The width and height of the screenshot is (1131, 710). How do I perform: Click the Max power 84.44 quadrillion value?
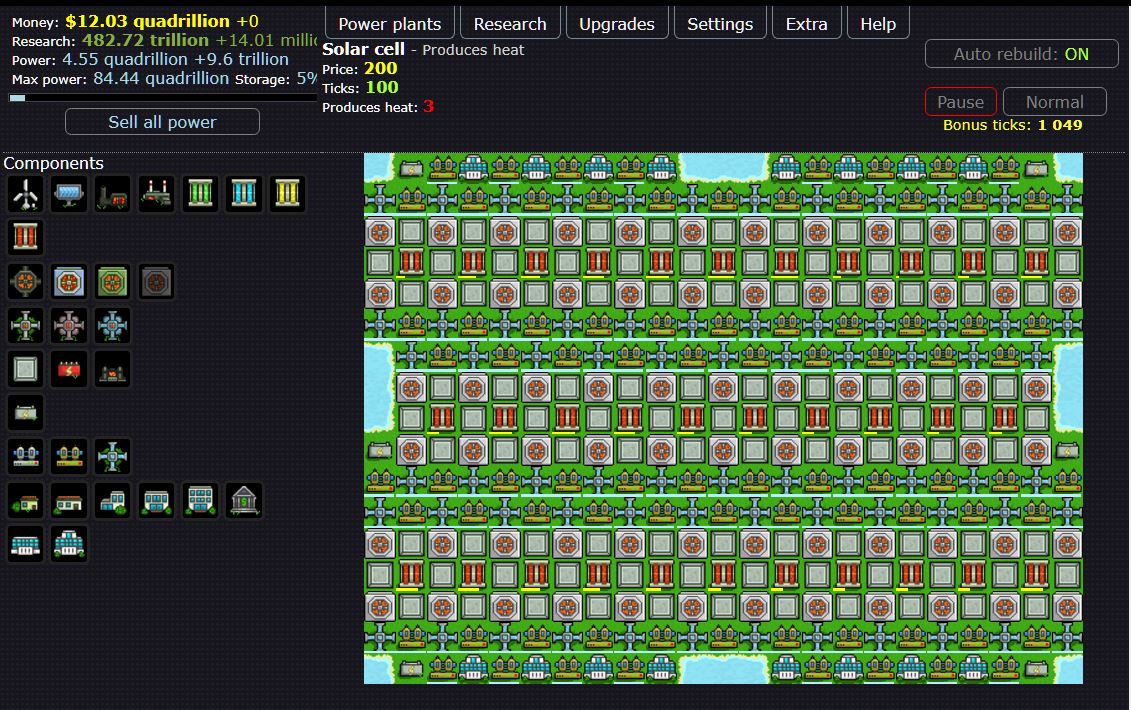pyautogui.click(x=161, y=79)
